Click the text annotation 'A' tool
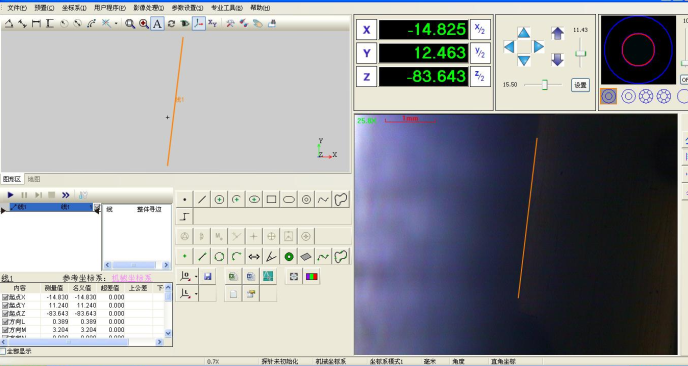The height and width of the screenshot is (366, 688). [x=157, y=24]
